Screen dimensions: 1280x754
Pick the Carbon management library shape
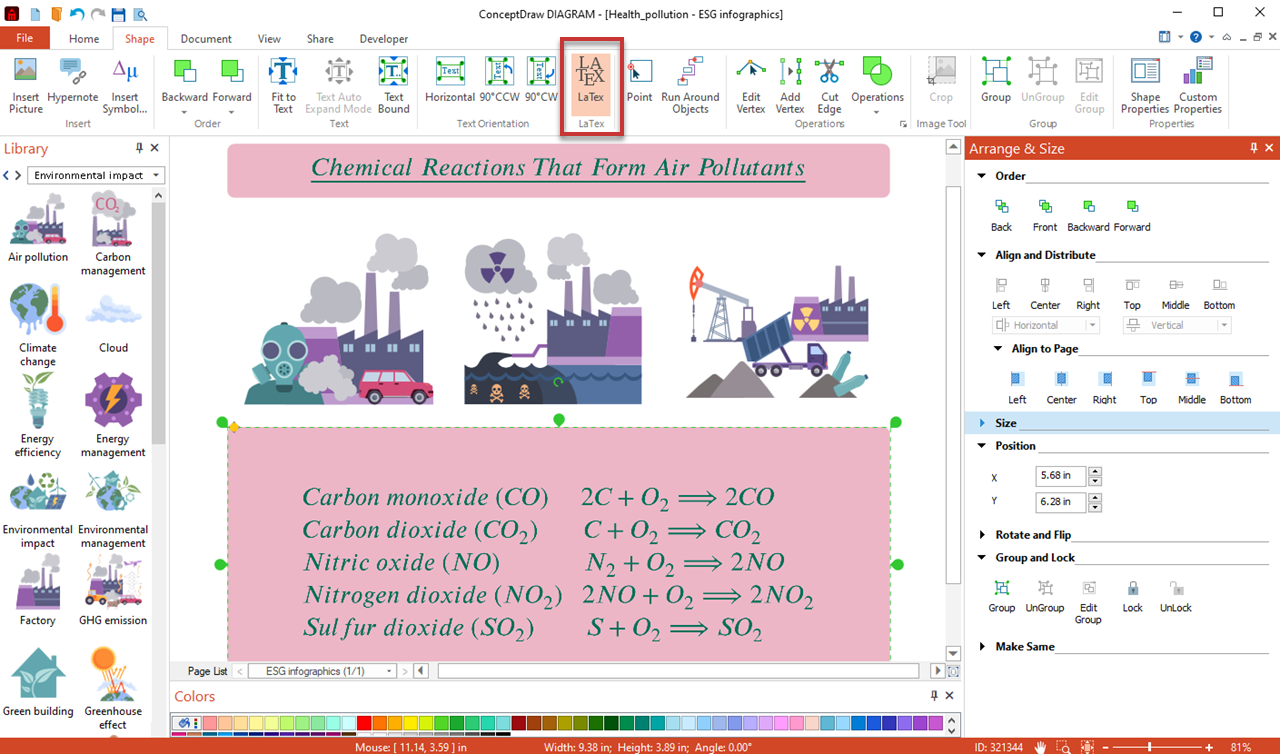pos(113,235)
